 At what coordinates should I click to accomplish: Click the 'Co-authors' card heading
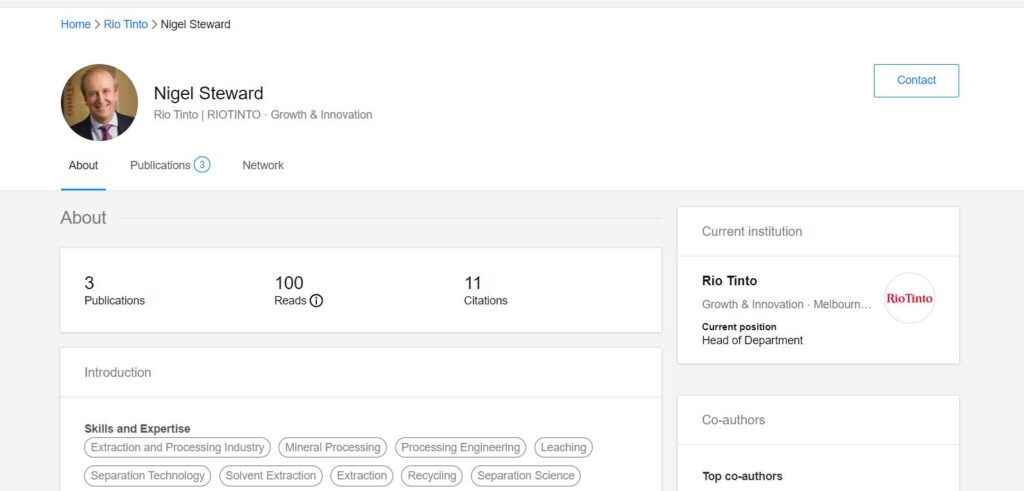click(x=733, y=420)
